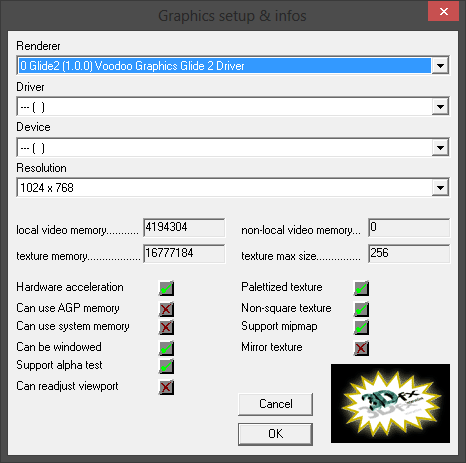Viewport: 466px width, 463px height.
Task: Click the local video memory field
Action: click(184, 227)
